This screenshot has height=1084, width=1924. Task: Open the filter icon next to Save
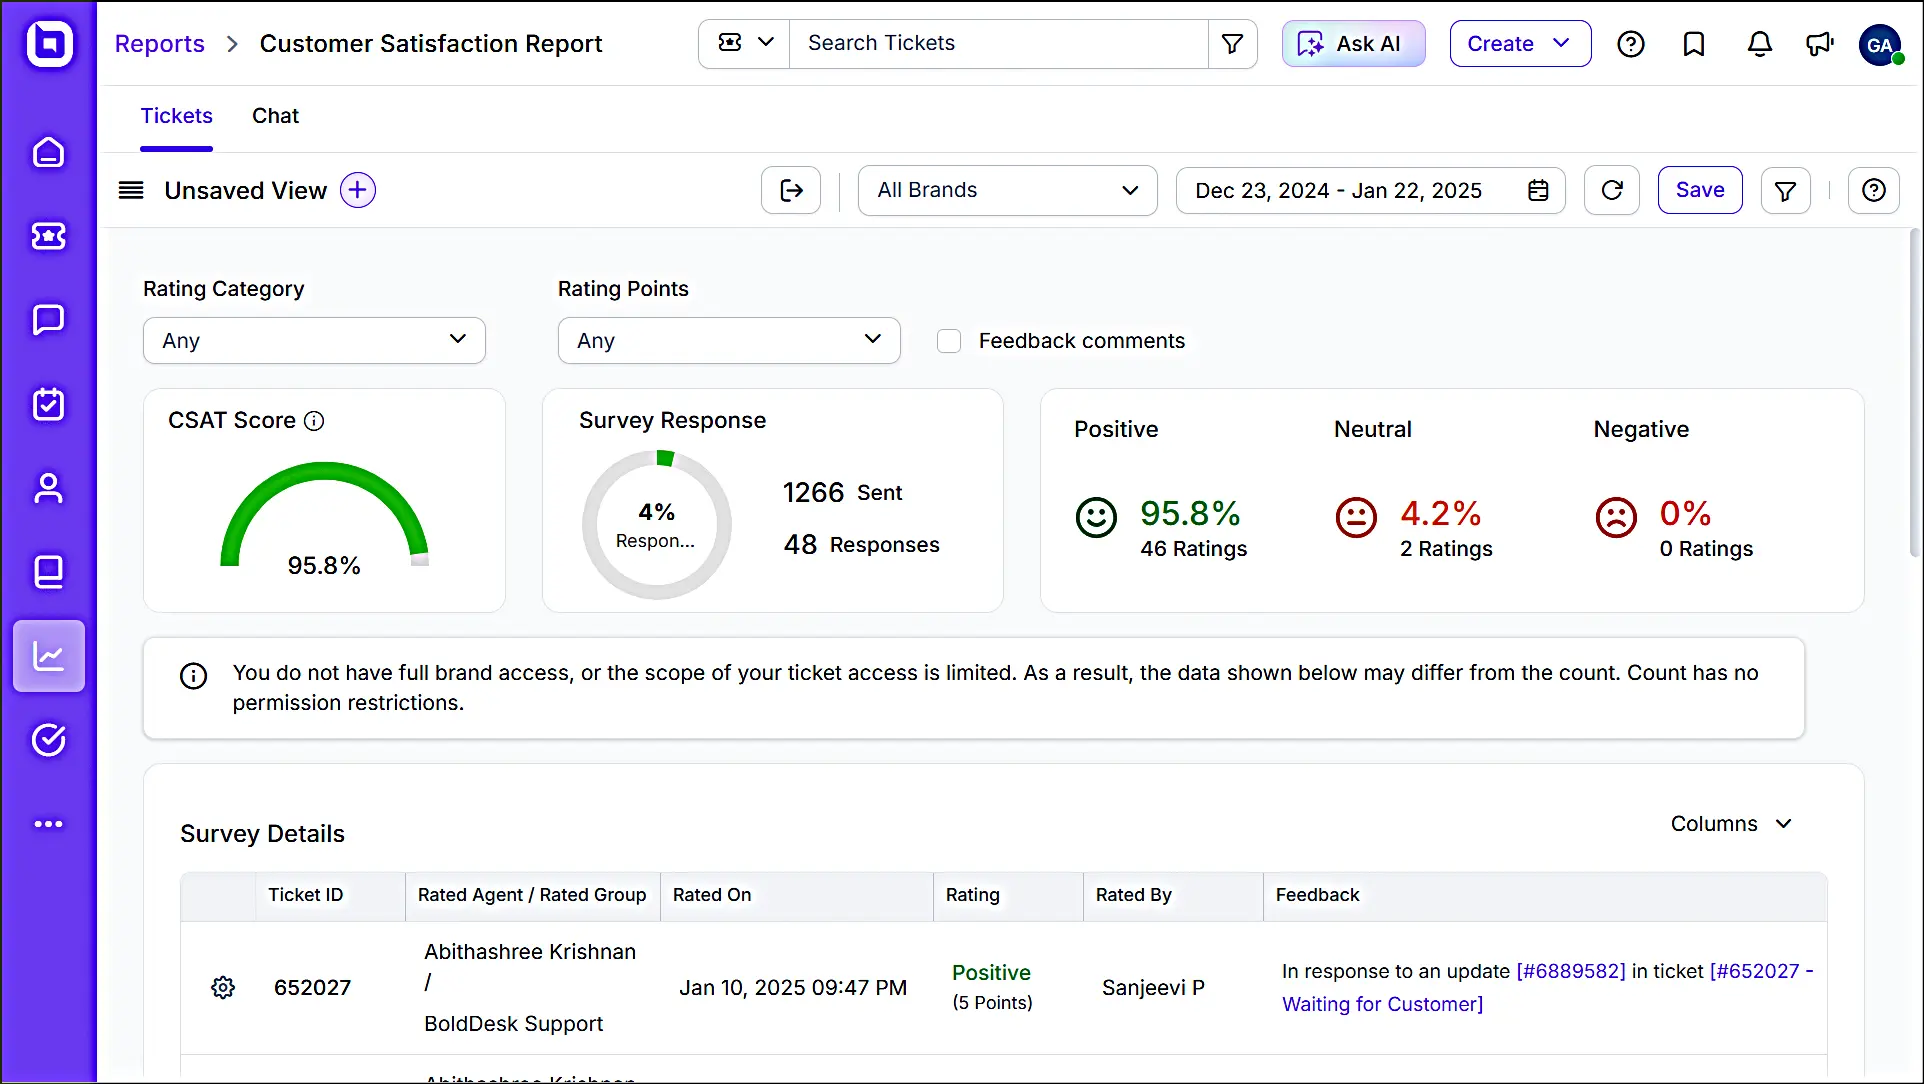(1785, 190)
